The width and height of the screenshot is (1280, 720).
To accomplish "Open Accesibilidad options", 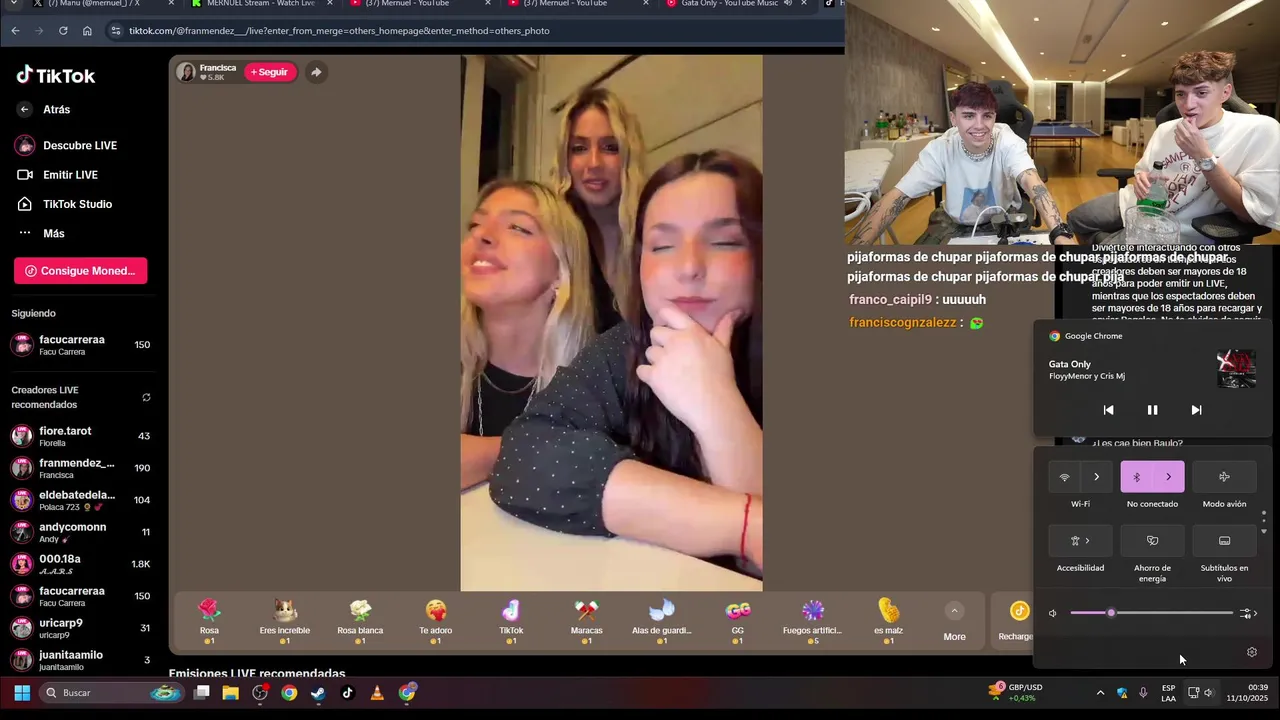I will 1080,541.
